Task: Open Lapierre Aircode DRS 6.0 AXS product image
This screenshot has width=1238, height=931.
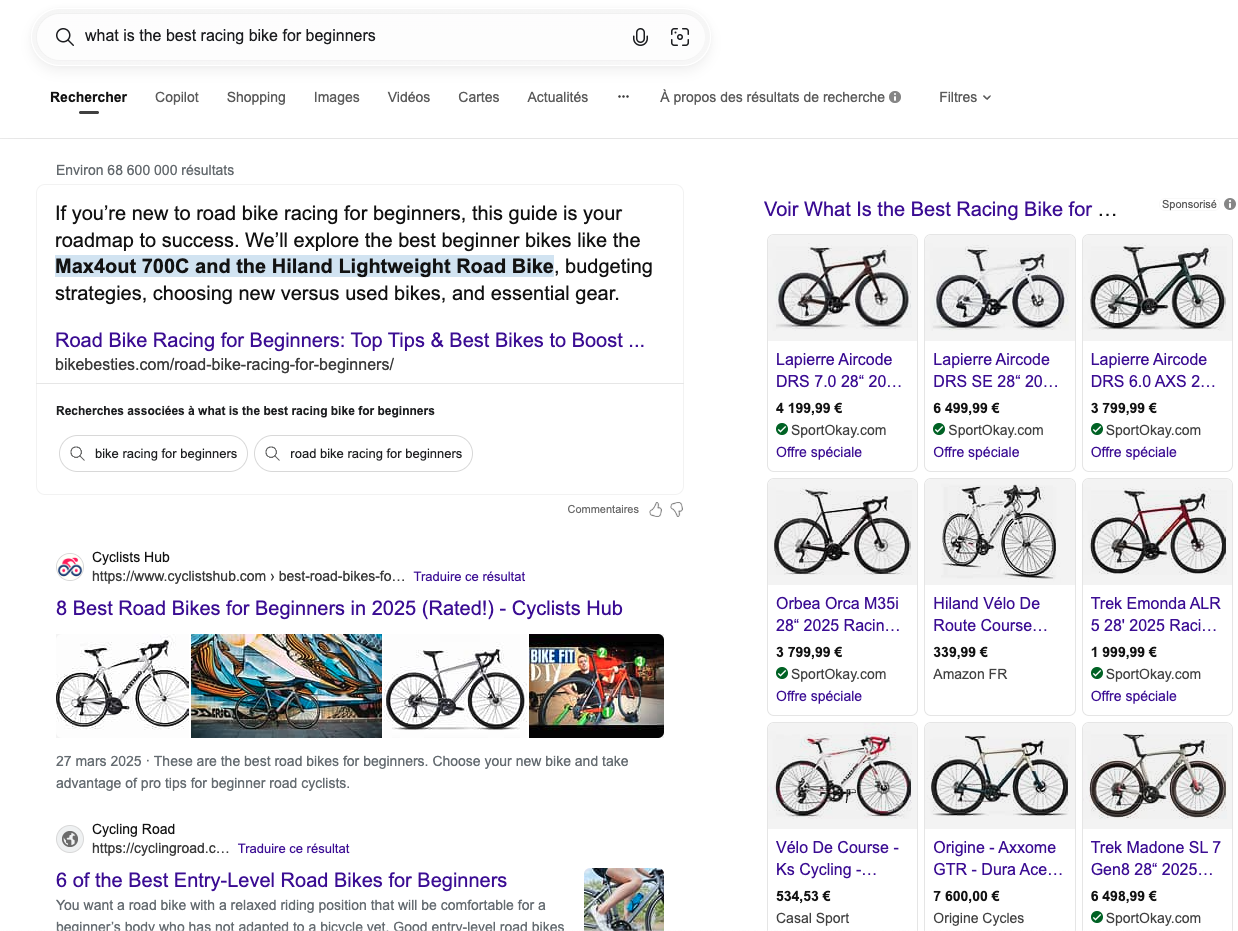Action: (1157, 289)
